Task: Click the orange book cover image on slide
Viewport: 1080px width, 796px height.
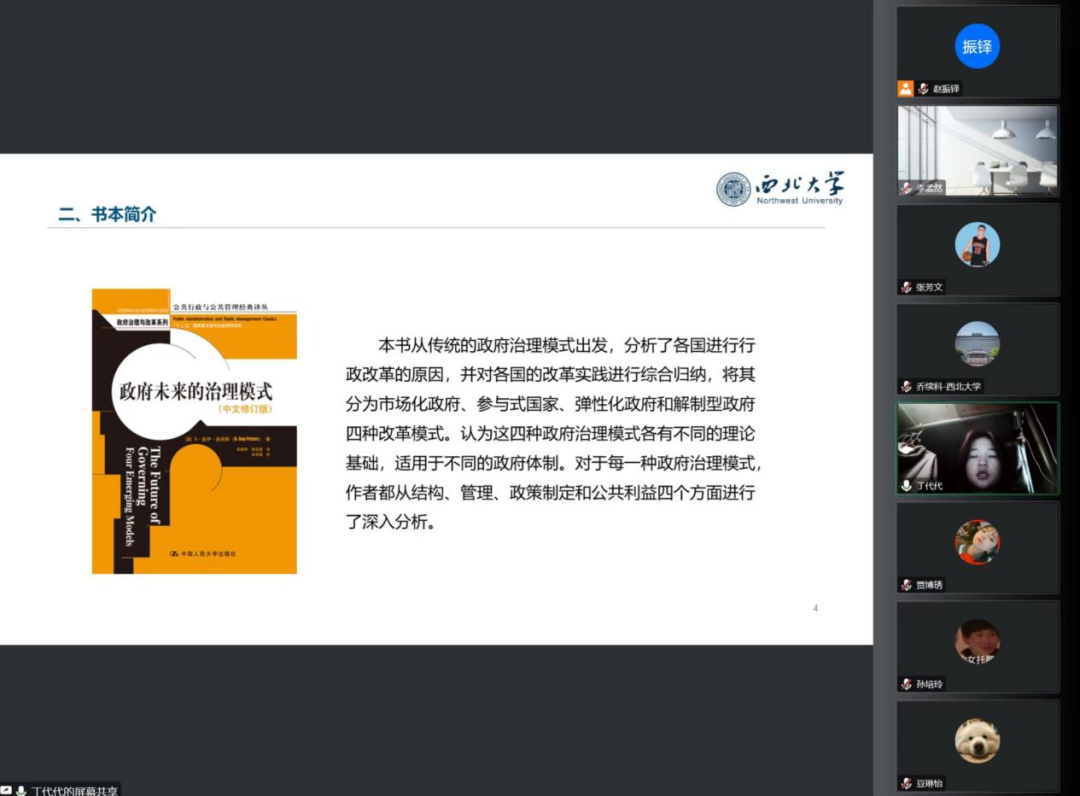Action: (194, 431)
